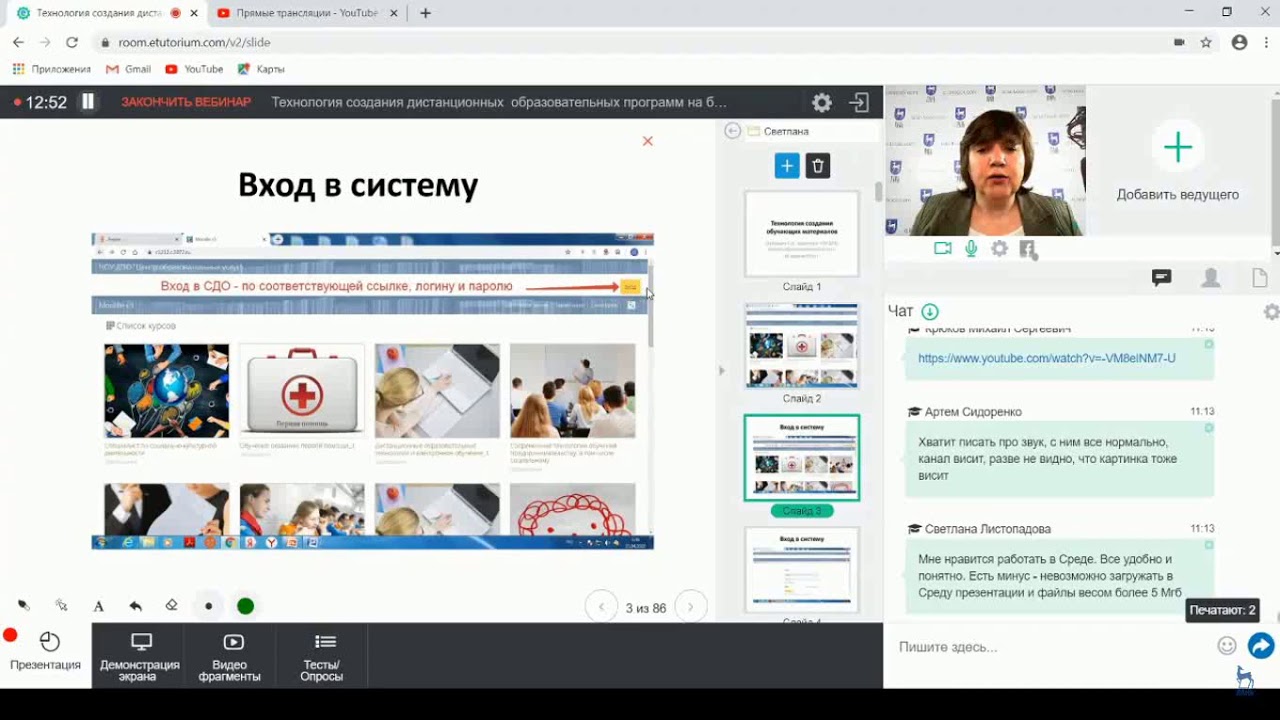Image resolution: width=1280 pixels, height=720 pixels.
Task: Download chat with green arrow icon
Action: [930, 312]
